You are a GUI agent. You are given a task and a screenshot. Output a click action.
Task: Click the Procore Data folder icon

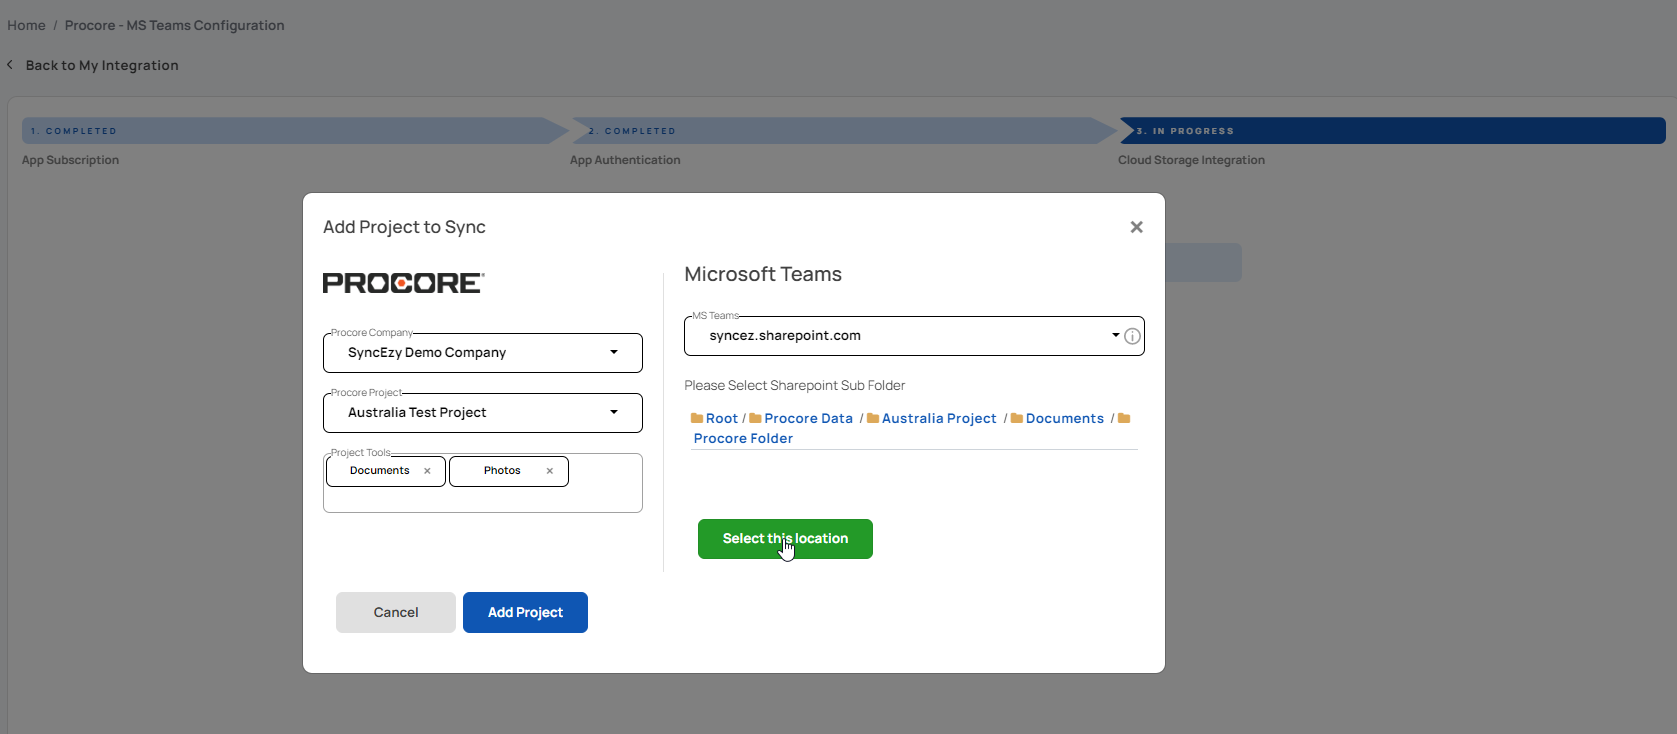click(755, 419)
